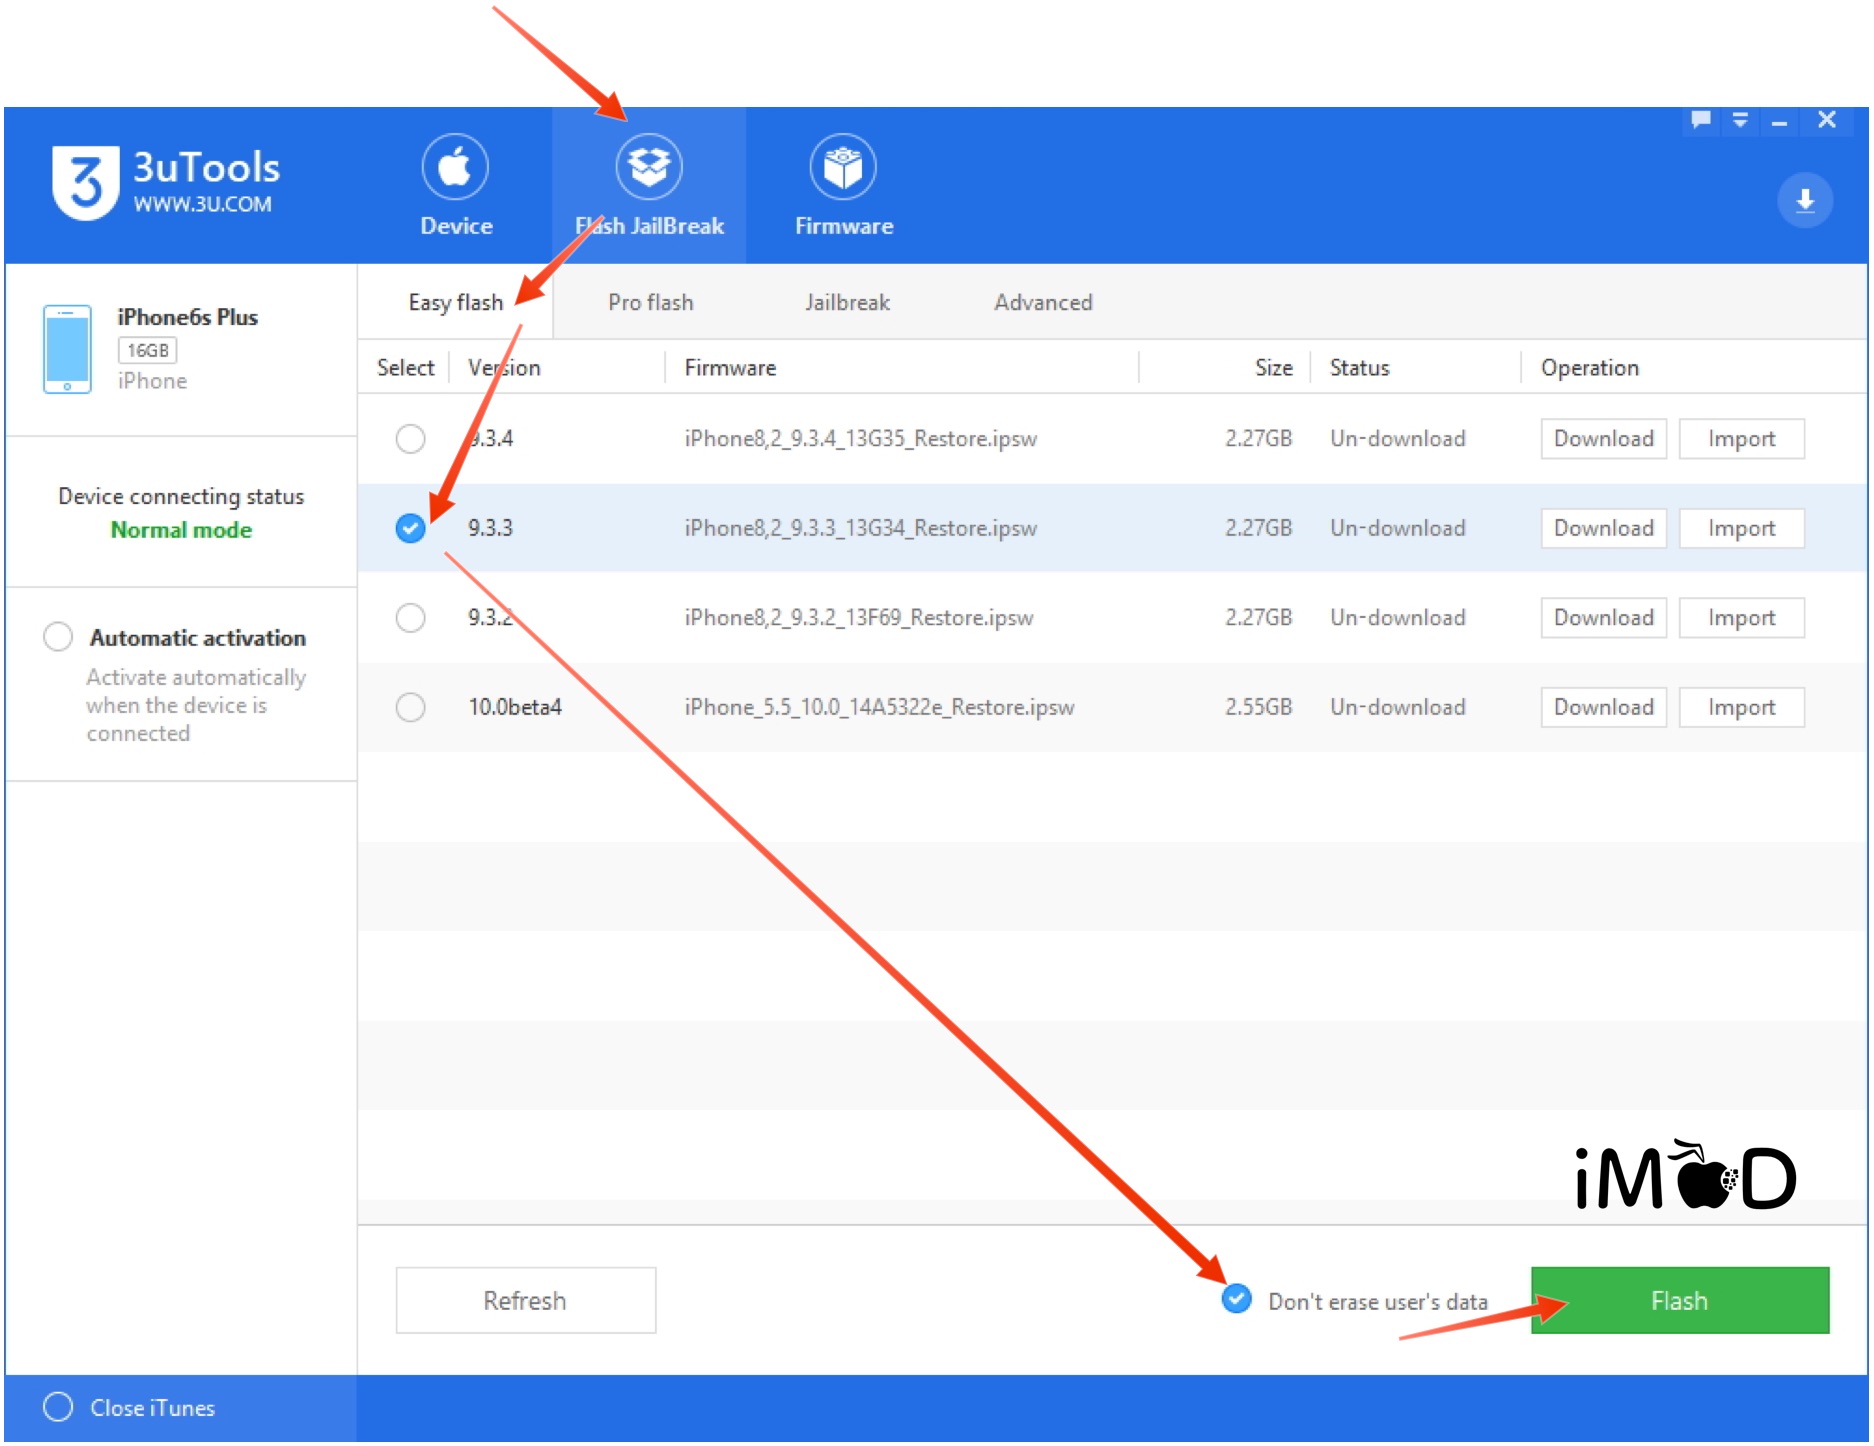This screenshot has height=1446, width=1874.
Task: Click iPhone_5.5_10.0_14A5322e_Restore.ipsw filename
Action: click(879, 707)
